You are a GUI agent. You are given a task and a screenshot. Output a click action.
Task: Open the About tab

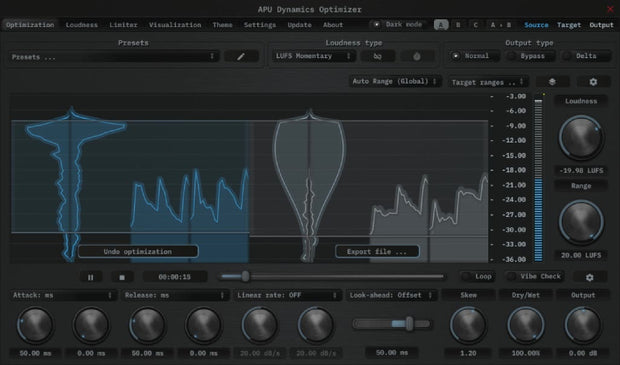(x=333, y=25)
